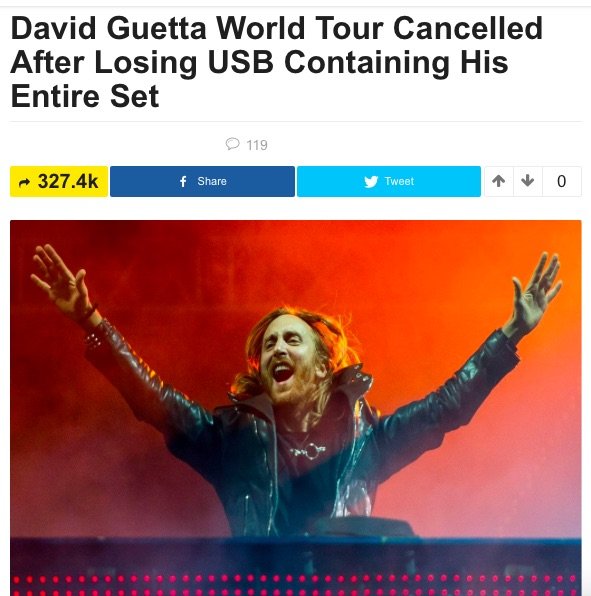Open the 119 comments link
The width and height of the screenshot is (591, 596).
click(x=247, y=144)
